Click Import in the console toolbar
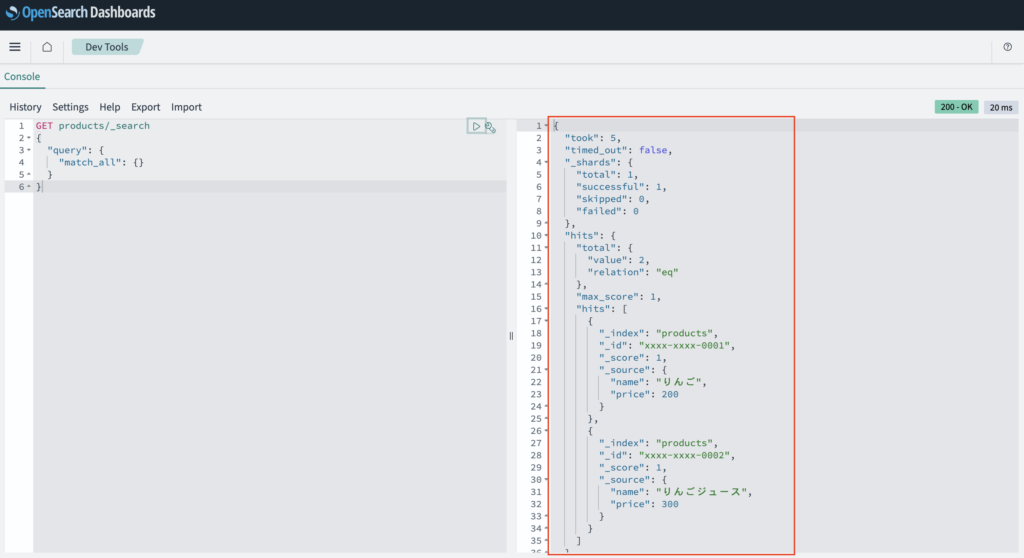1024x558 pixels. [x=186, y=107]
